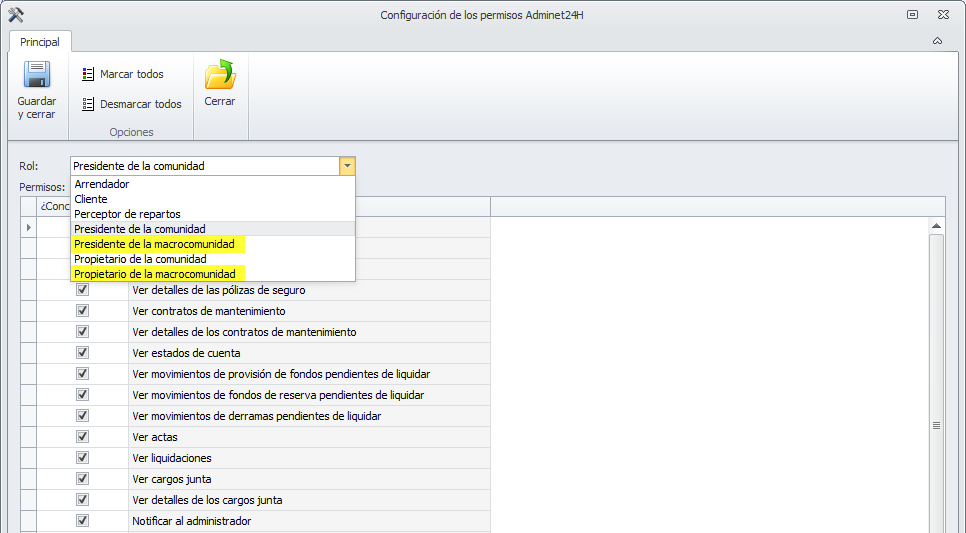The width and height of the screenshot is (966, 533).
Task: Pick Presidente de la macrocomunidad role
Action: [213, 244]
